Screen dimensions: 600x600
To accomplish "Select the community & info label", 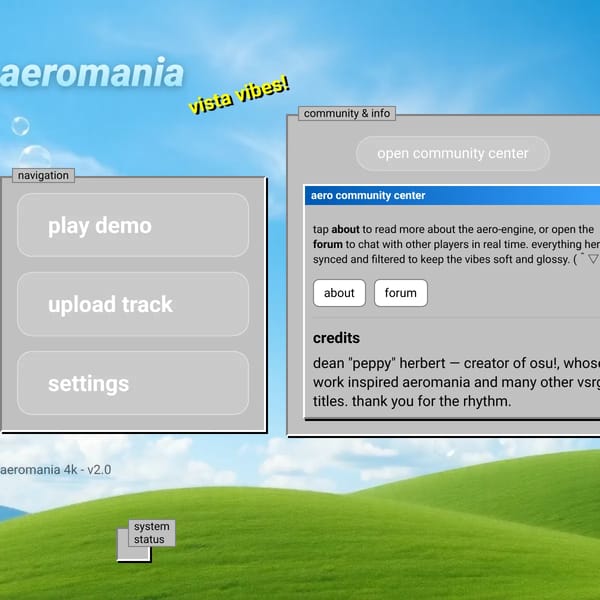I will coord(347,113).
